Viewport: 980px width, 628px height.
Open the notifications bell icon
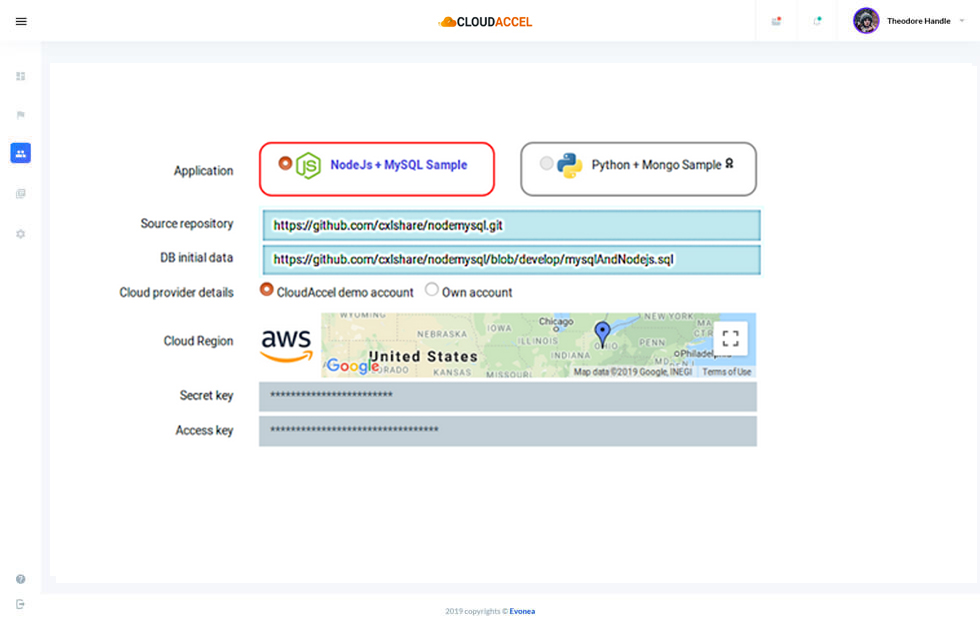pyautogui.click(x=817, y=21)
